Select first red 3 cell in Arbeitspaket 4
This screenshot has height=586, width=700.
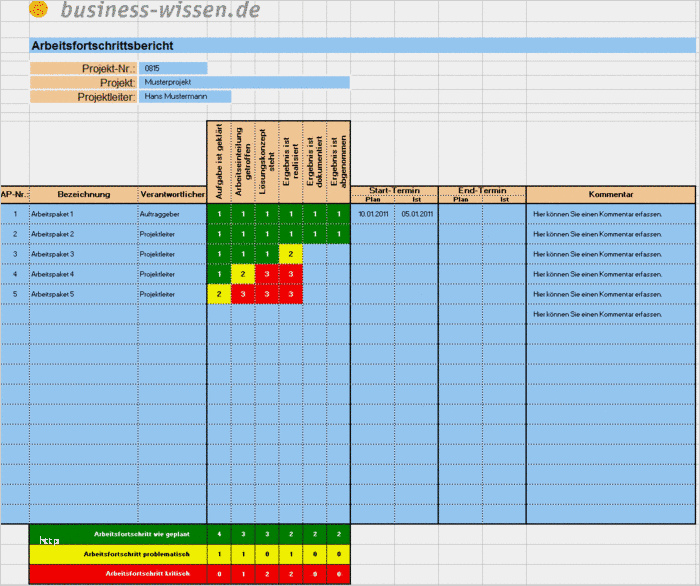click(267, 274)
